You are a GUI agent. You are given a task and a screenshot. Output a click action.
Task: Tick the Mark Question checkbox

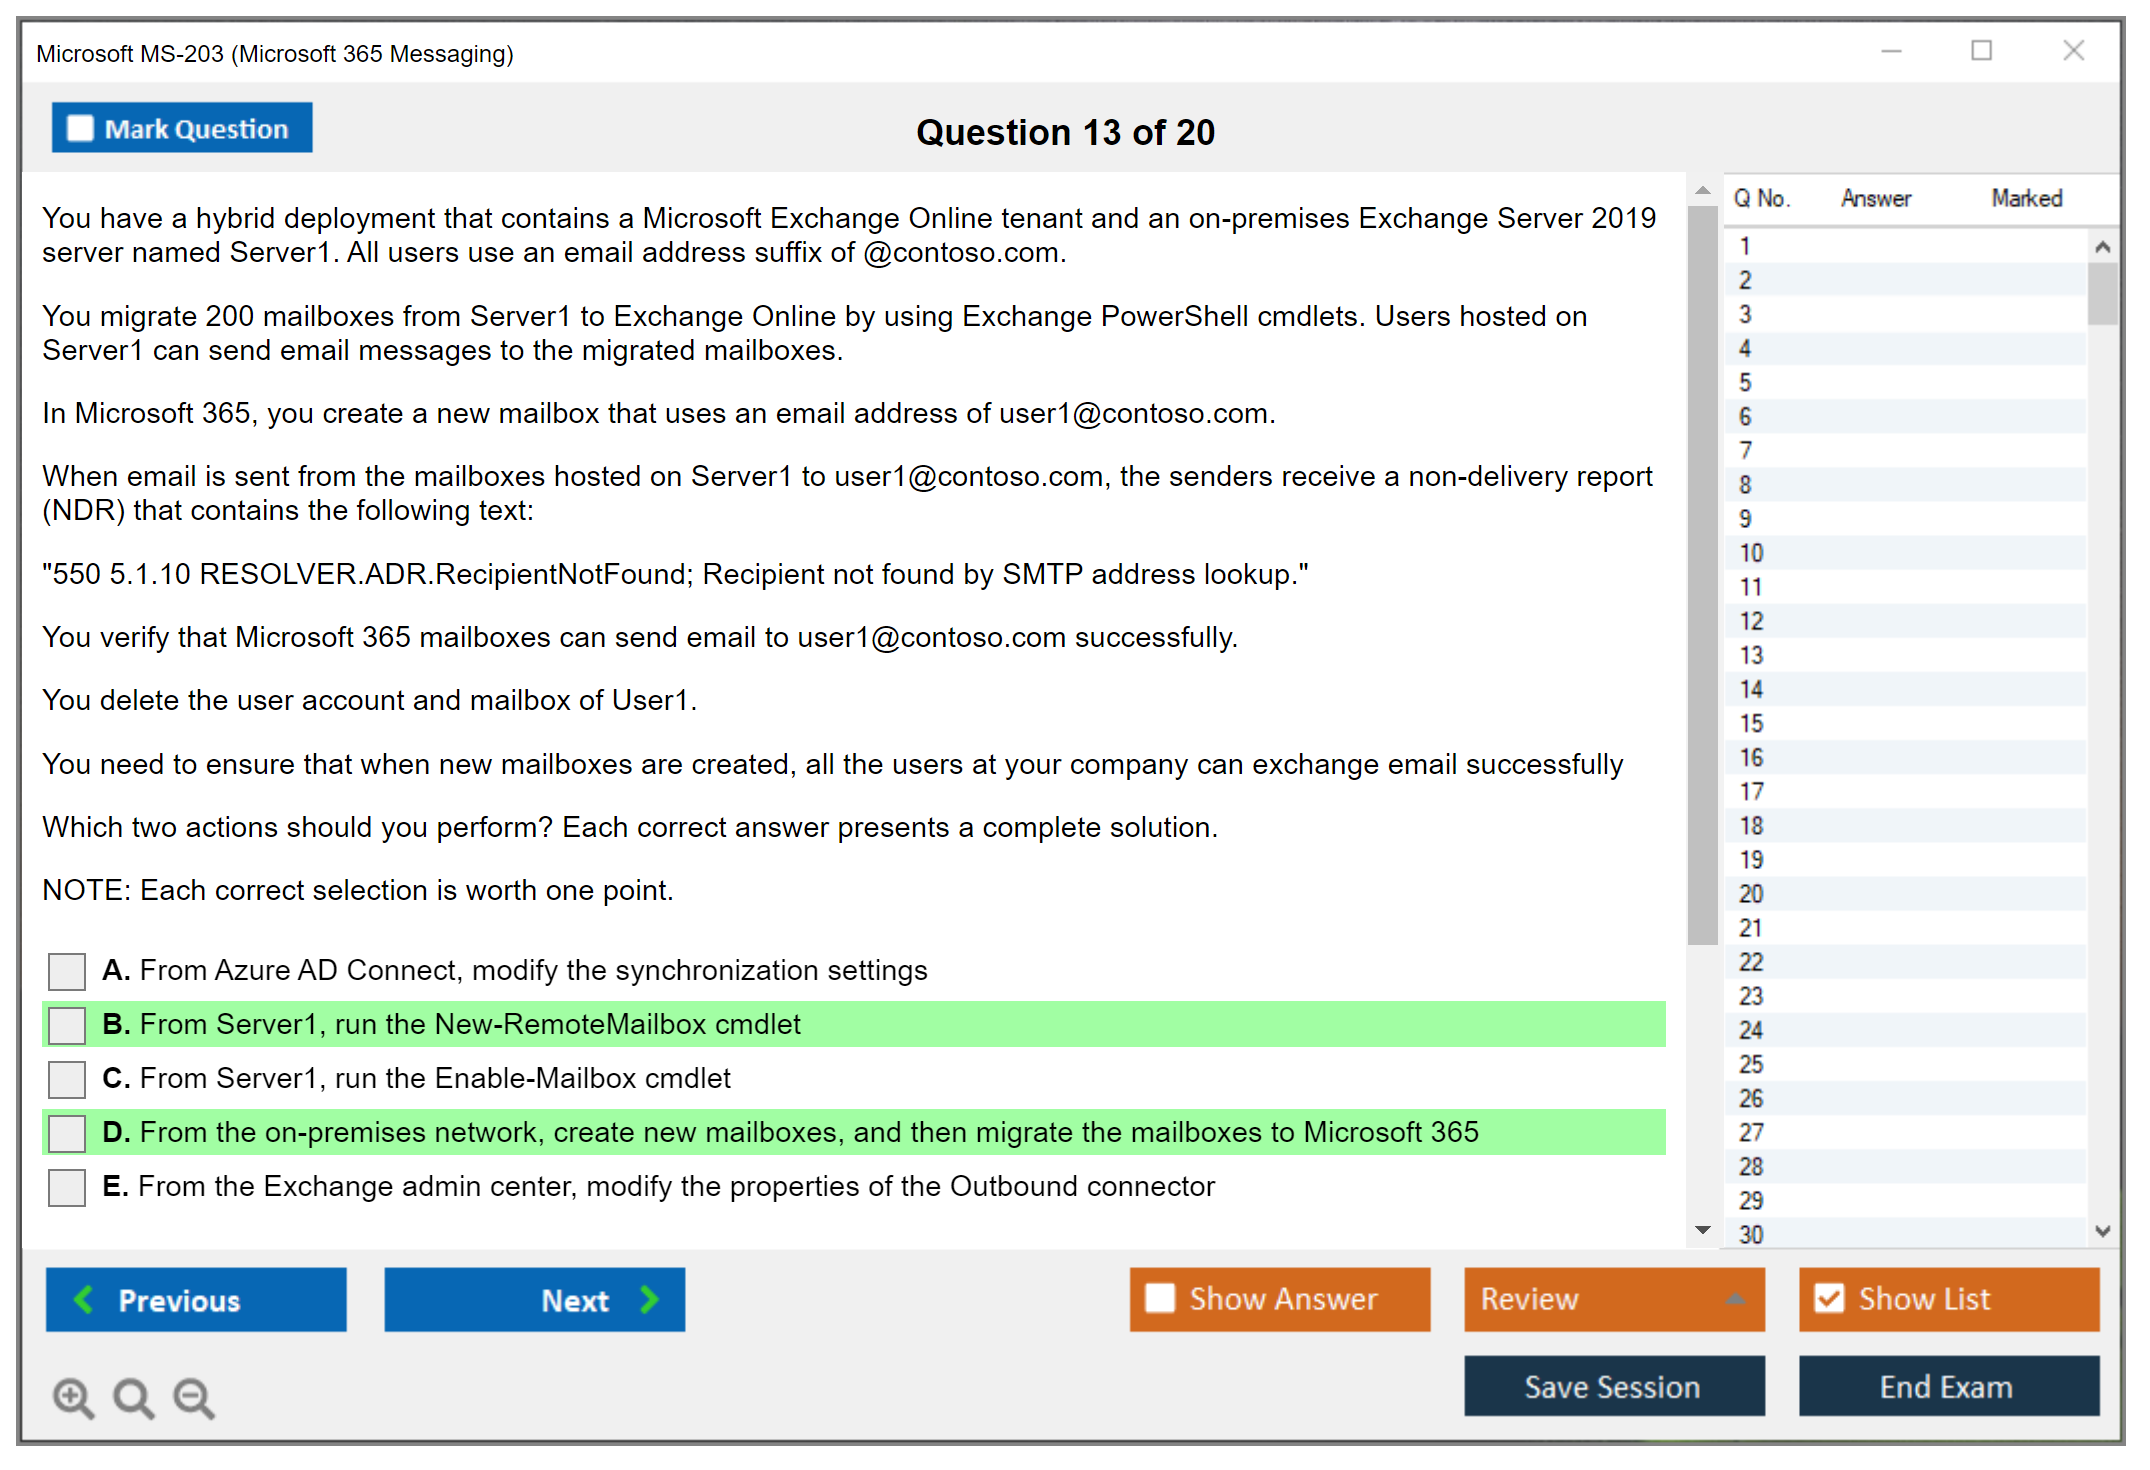(80, 128)
